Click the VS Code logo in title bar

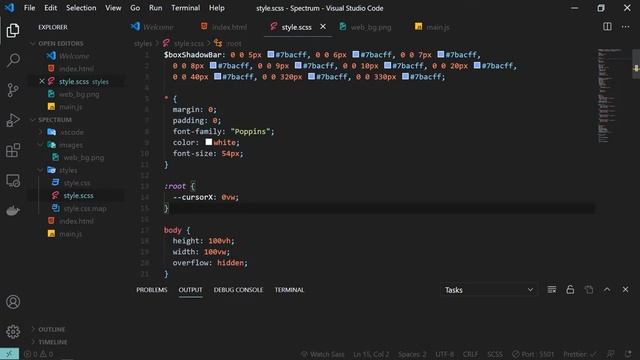[9, 8]
